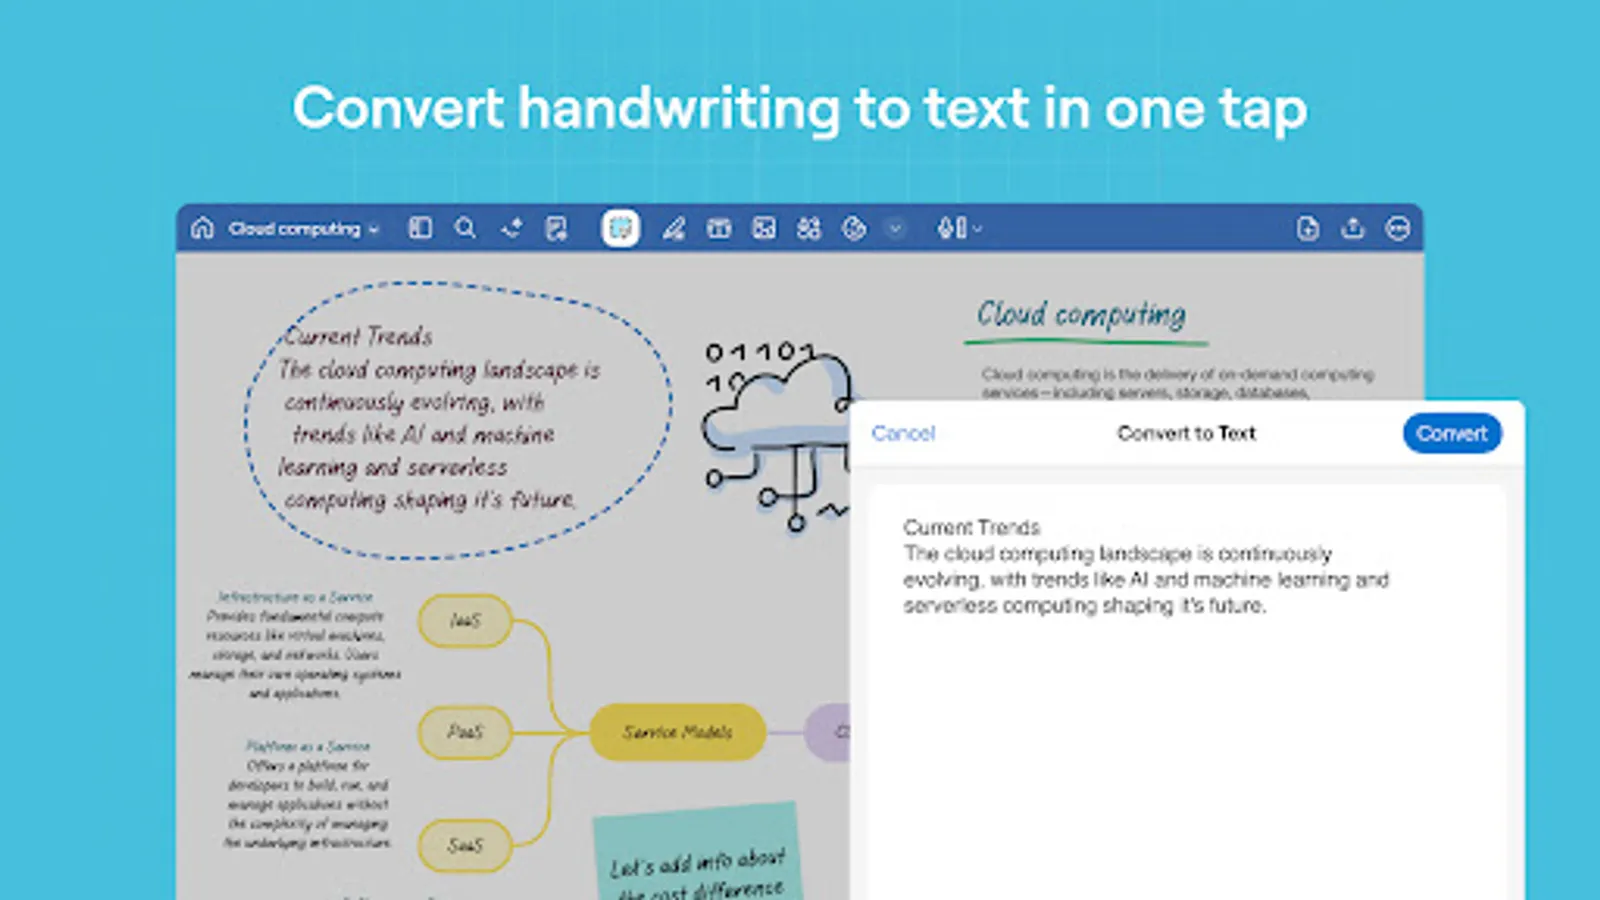Select the Service Models node

(678, 732)
